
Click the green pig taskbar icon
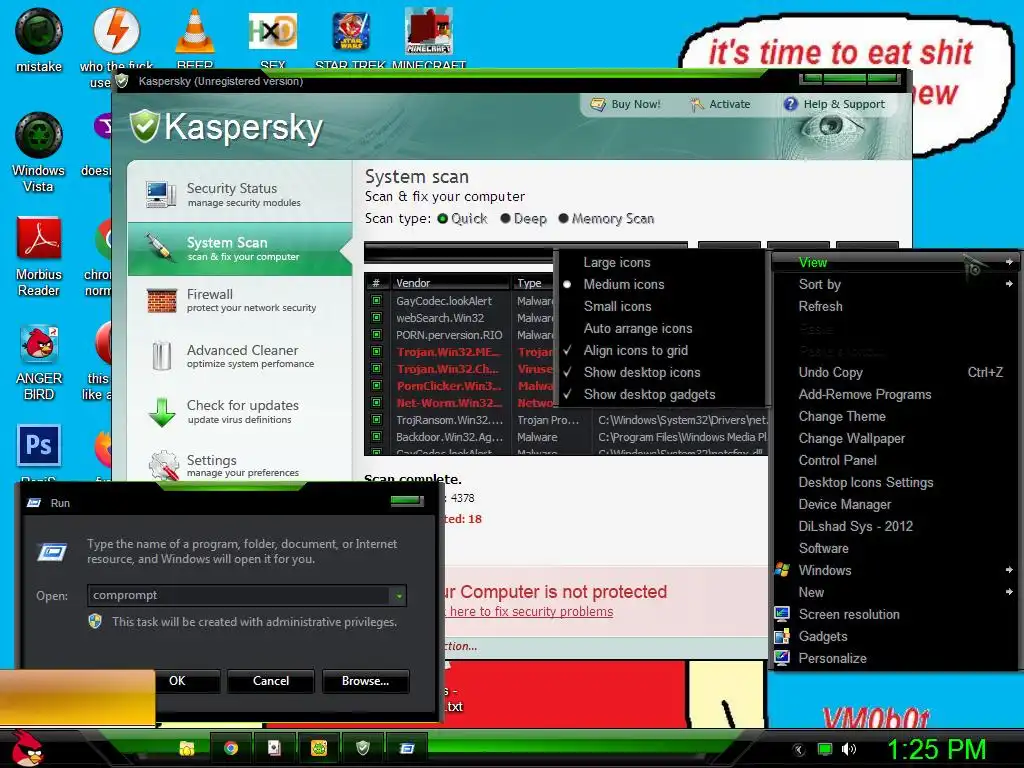coord(319,748)
